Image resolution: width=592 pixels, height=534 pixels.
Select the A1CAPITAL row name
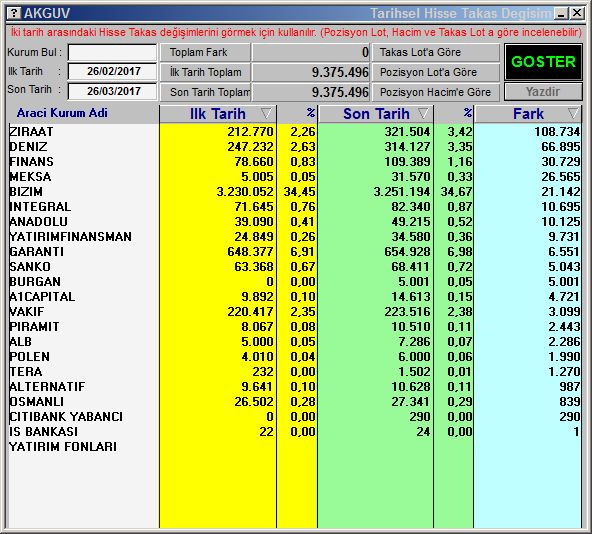click(42, 296)
